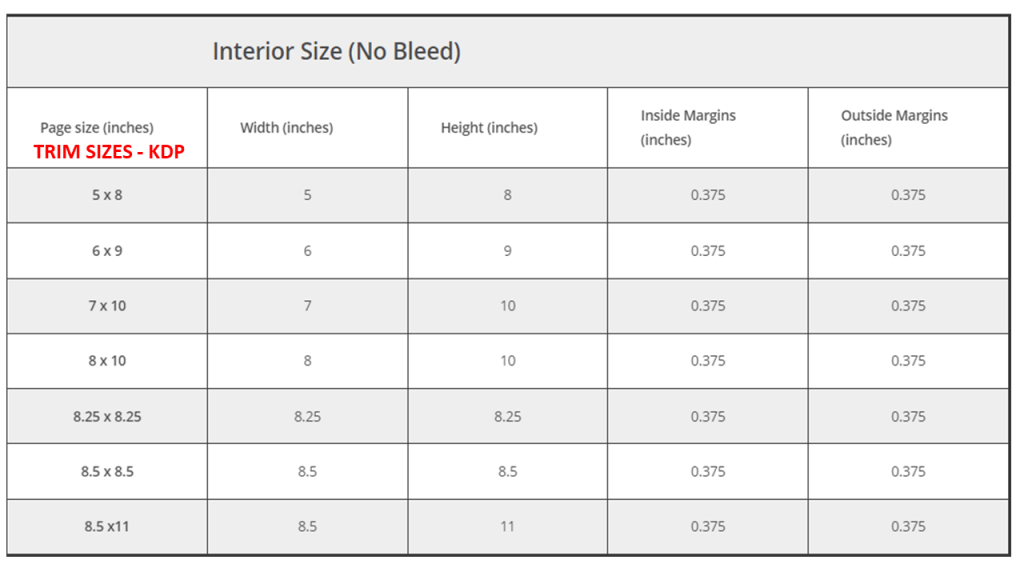Click the "8.25 x 8.25" page size cell
Screen dimensions: 1024x576
107,417
